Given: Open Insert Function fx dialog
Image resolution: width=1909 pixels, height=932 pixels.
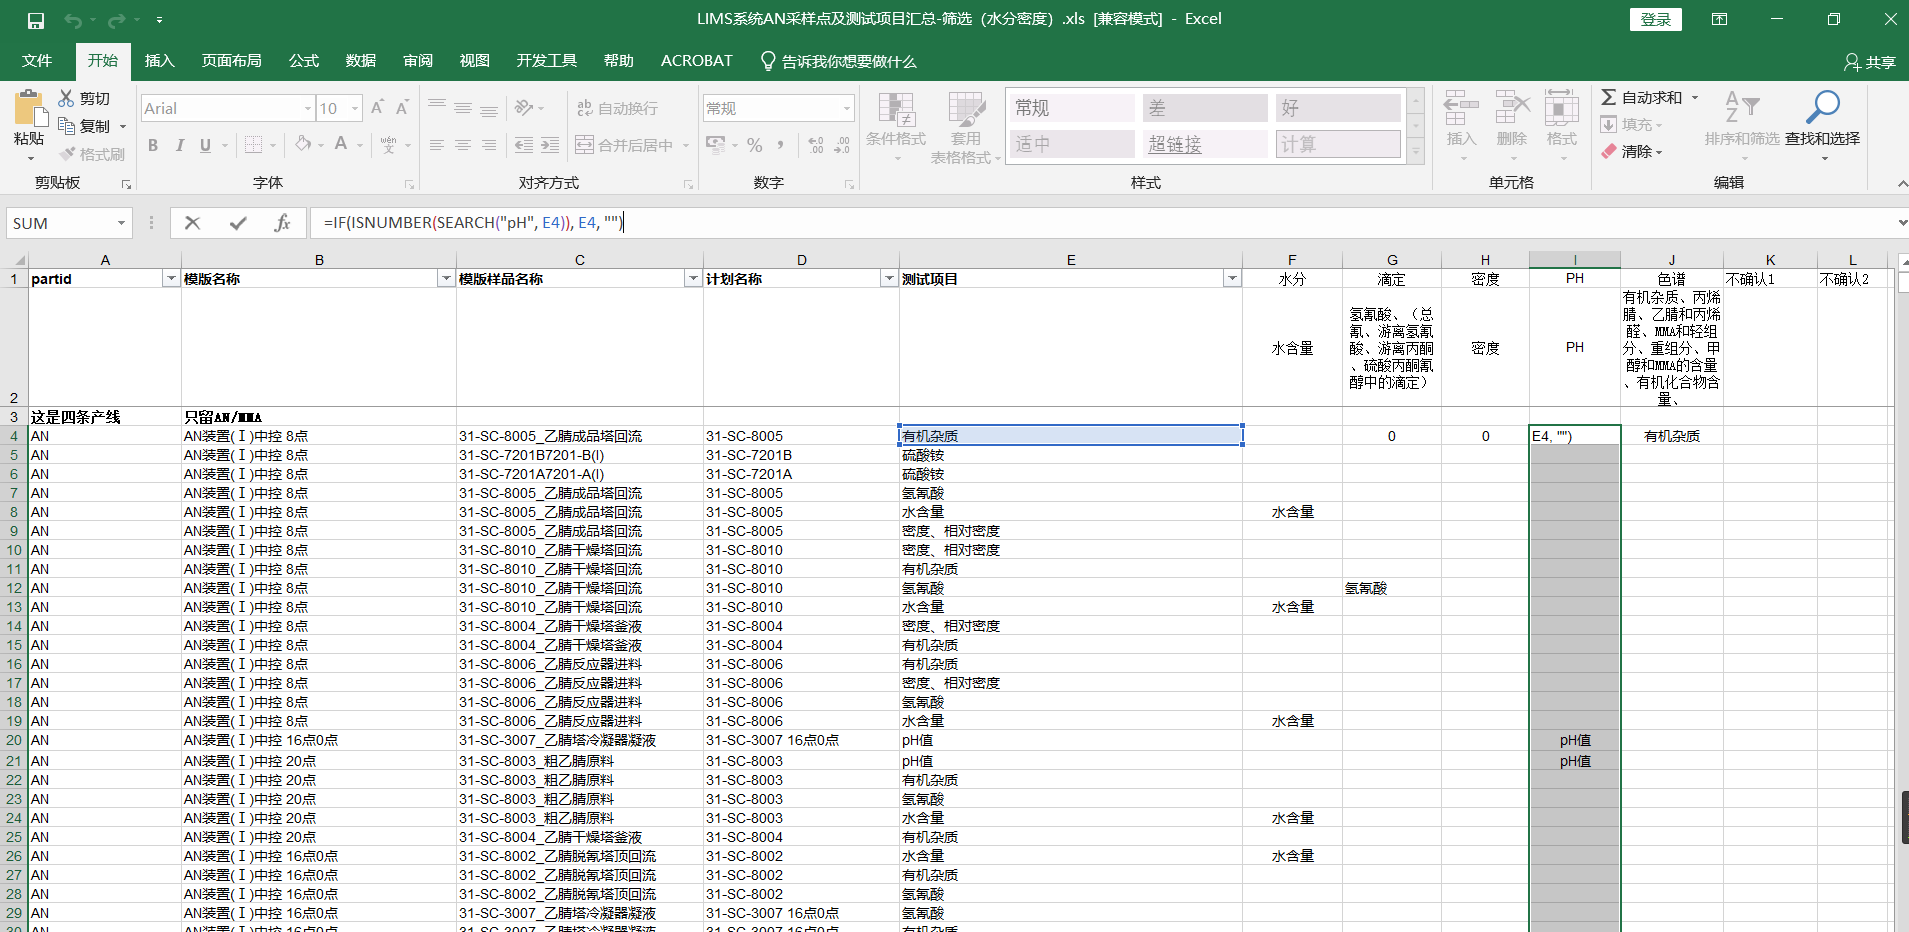Looking at the screenshot, I should 282,223.
